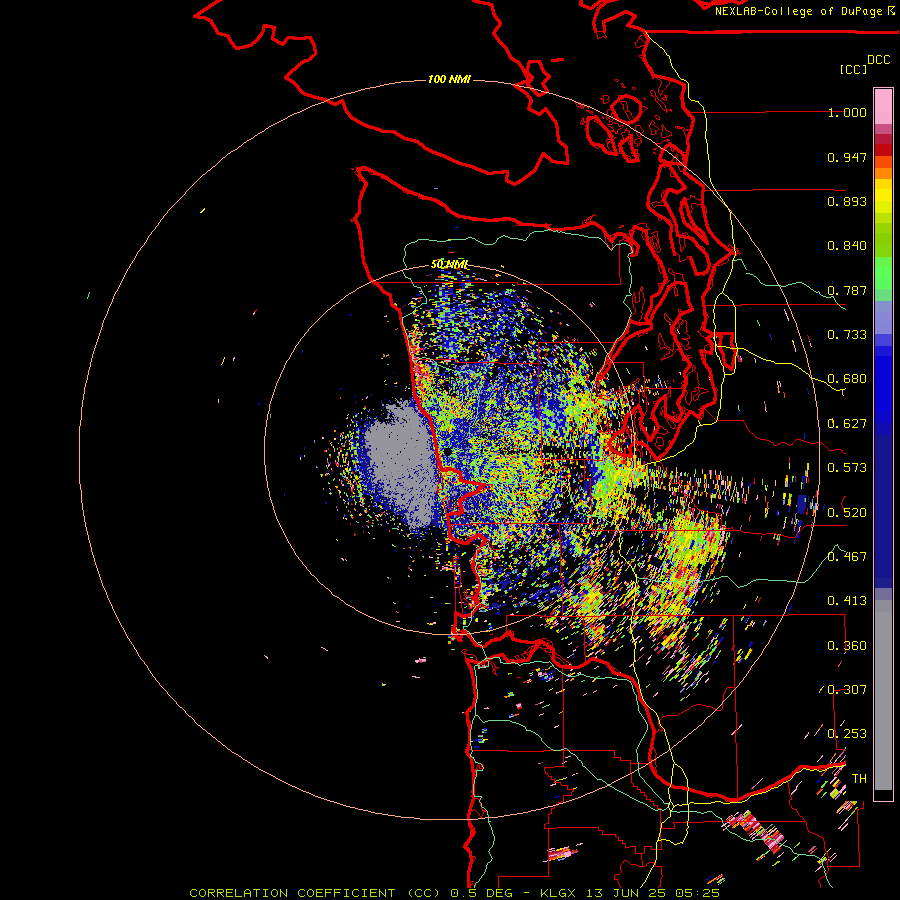Click the 50 NMI range ring label

pyautogui.click(x=449, y=264)
